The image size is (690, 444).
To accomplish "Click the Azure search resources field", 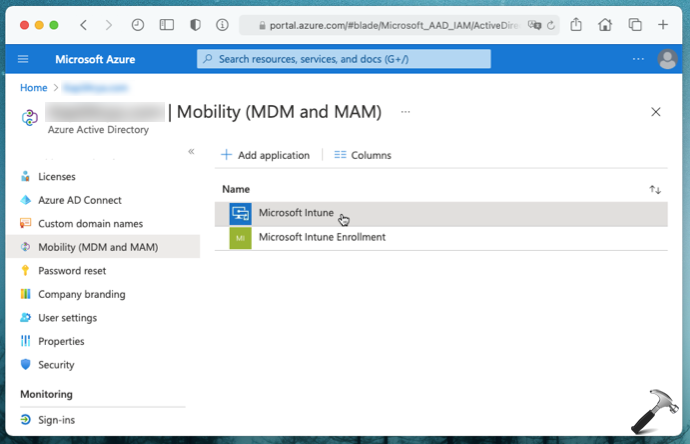I will click(x=344, y=60).
